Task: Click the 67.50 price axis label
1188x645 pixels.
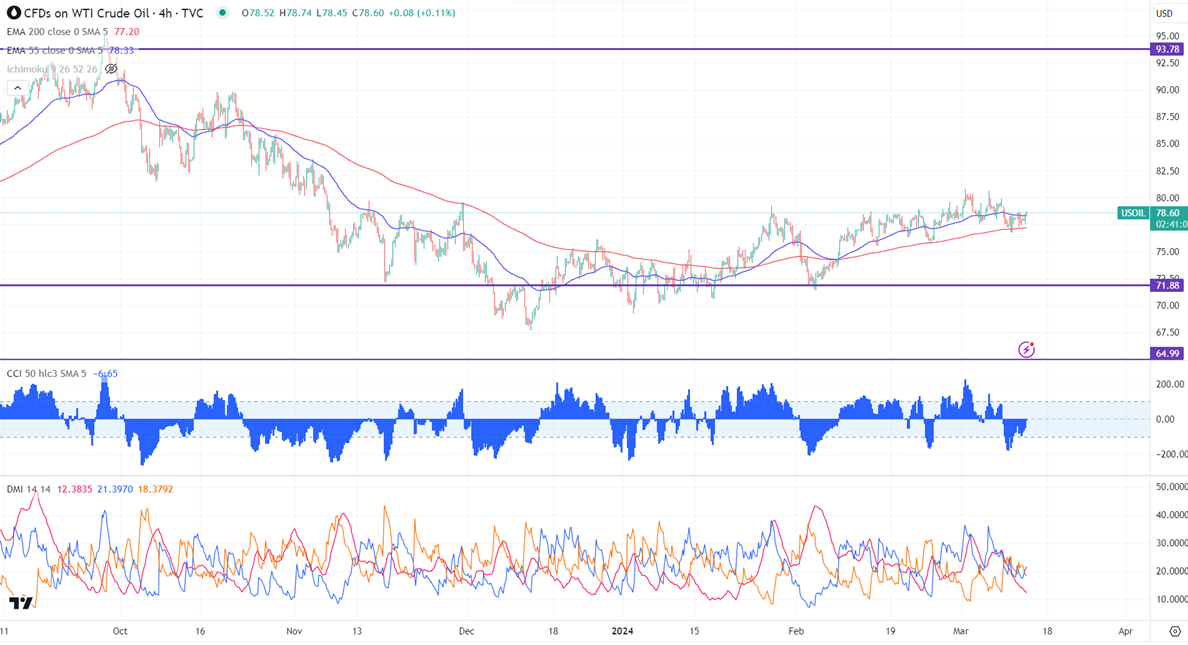Action: click(x=1167, y=332)
